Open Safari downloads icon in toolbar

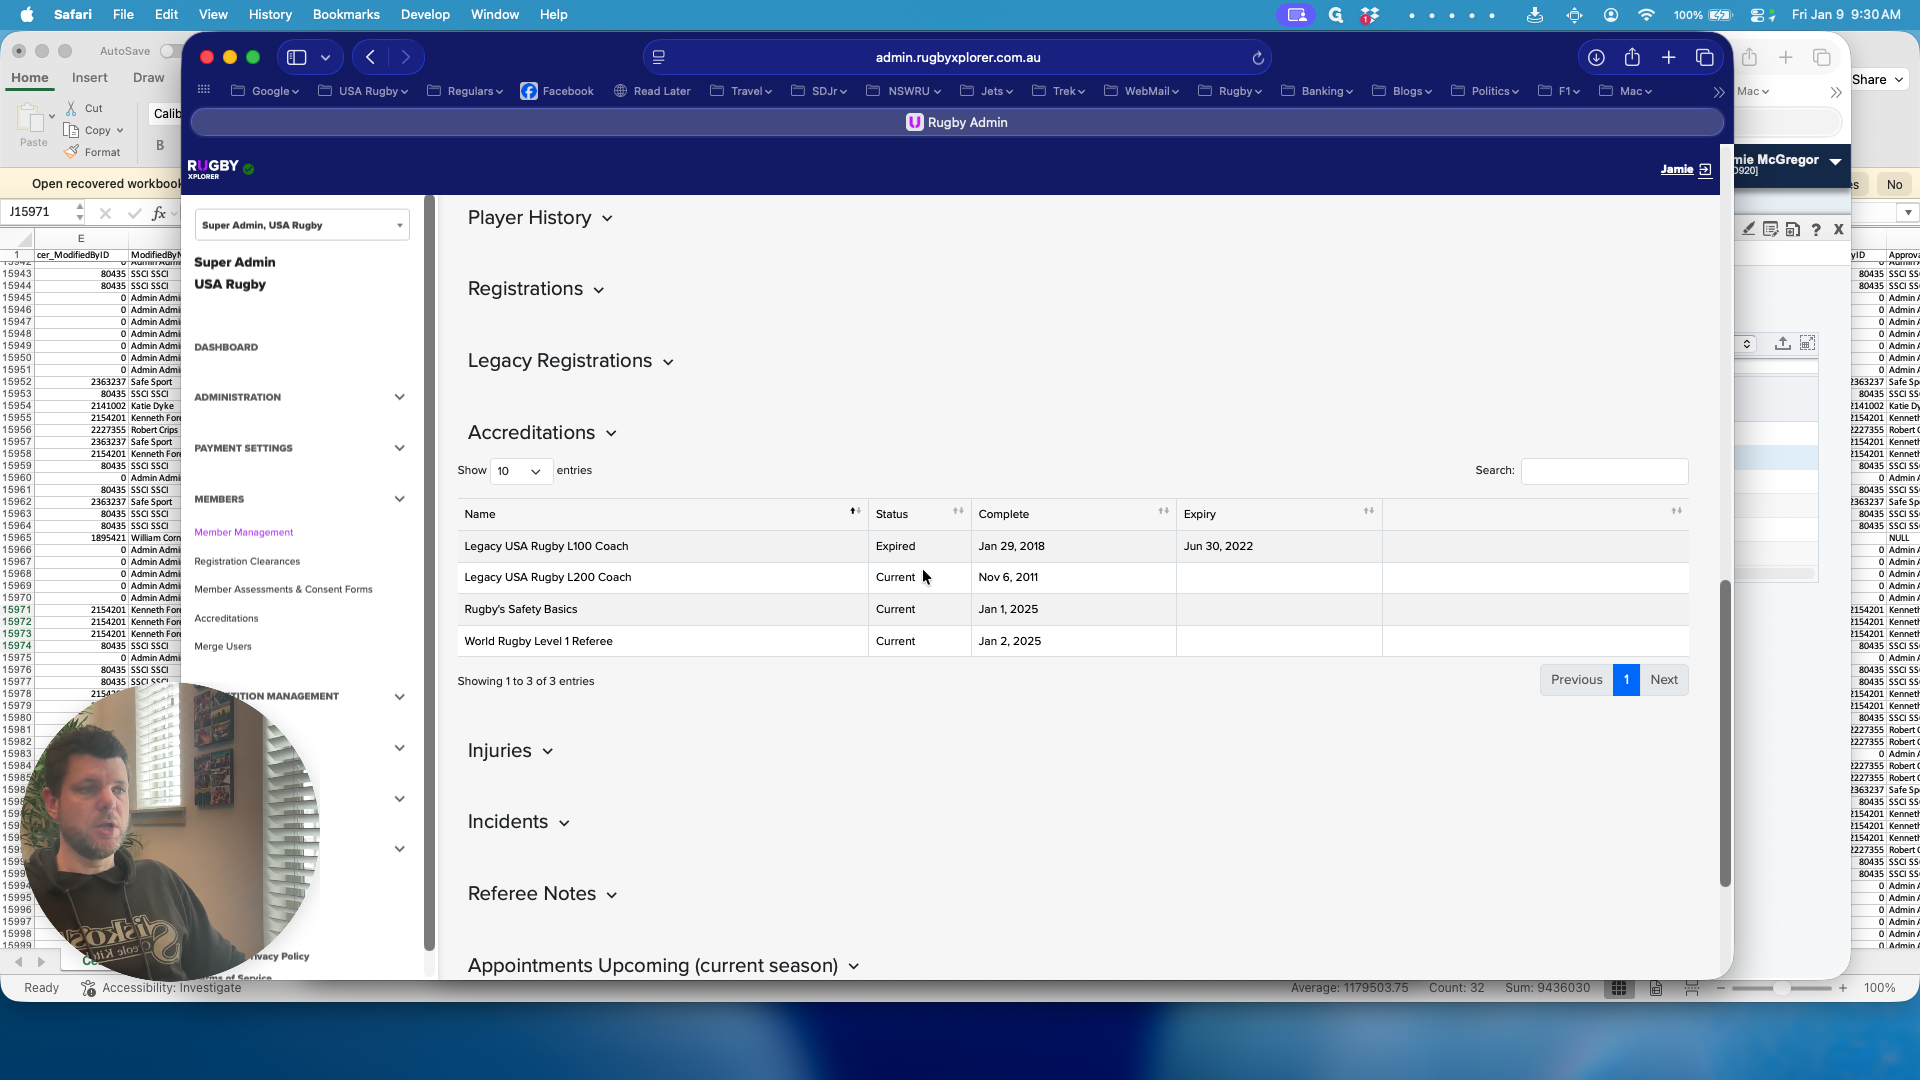tap(1596, 58)
